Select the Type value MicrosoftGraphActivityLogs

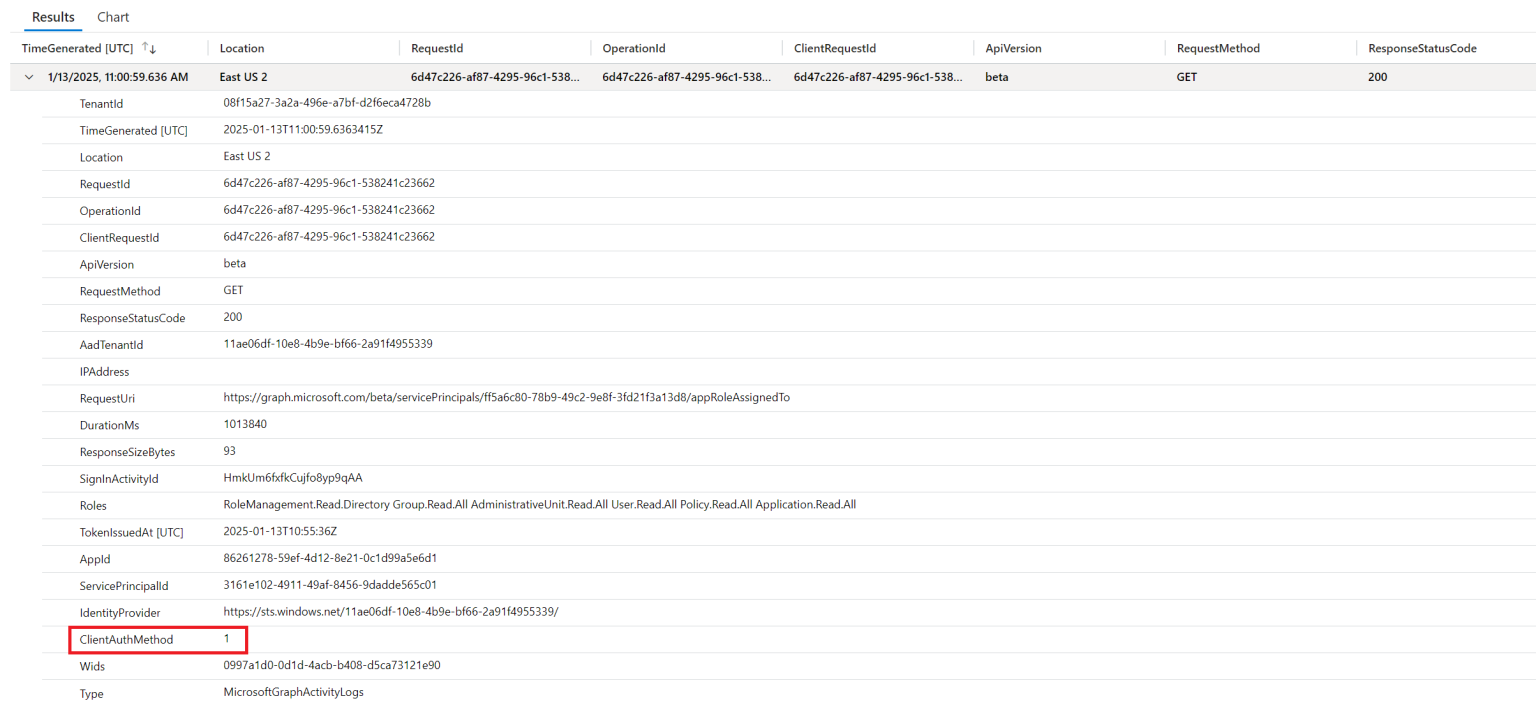[293, 692]
